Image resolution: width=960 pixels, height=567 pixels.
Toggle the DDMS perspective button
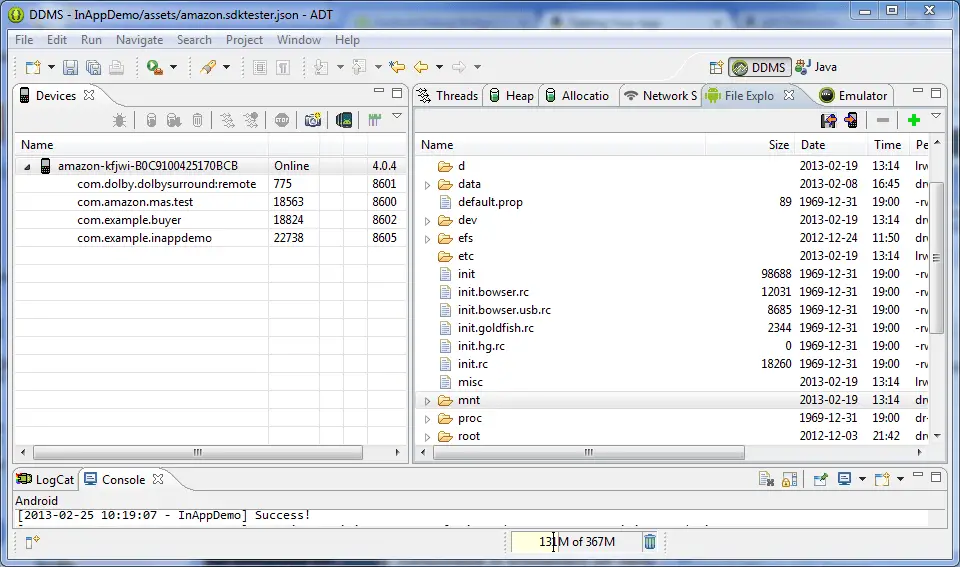click(x=760, y=67)
